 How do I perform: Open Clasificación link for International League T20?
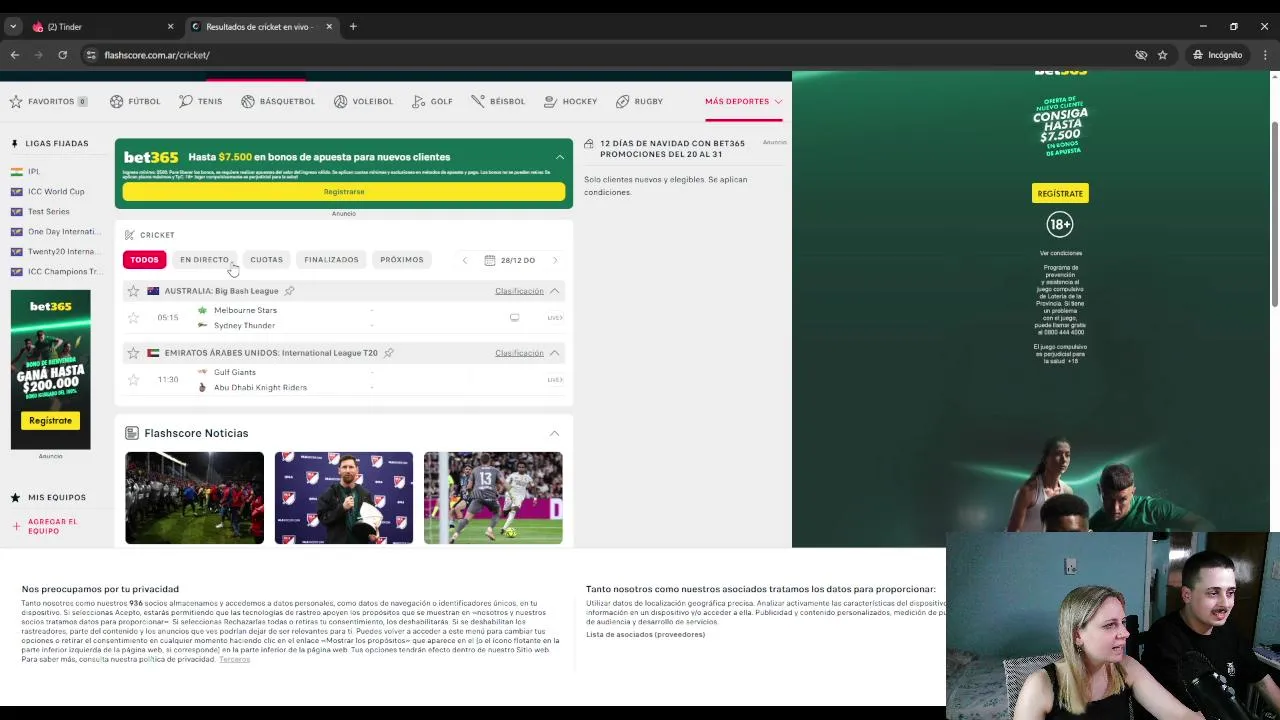point(519,353)
